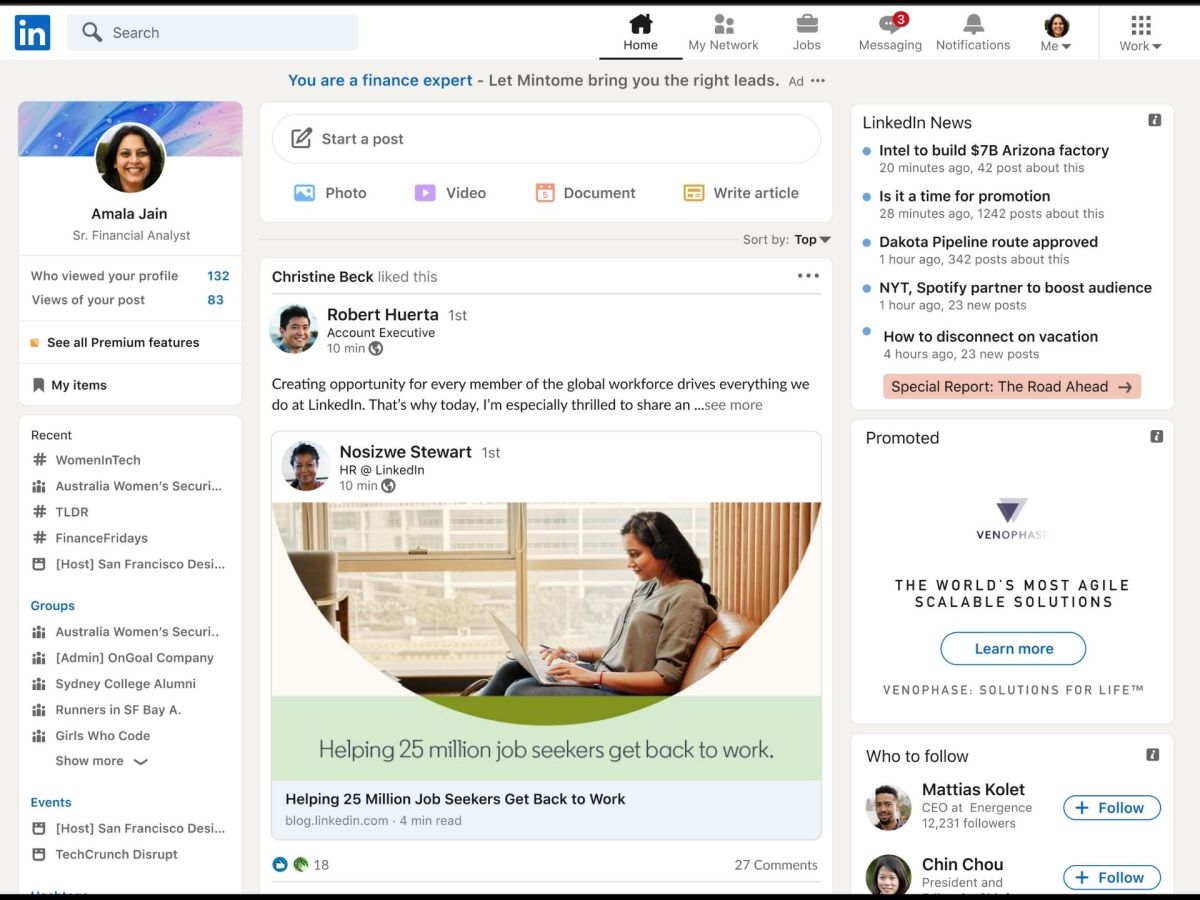Expand the Me profile dropdown
The height and width of the screenshot is (900, 1200).
[1056, 33]
